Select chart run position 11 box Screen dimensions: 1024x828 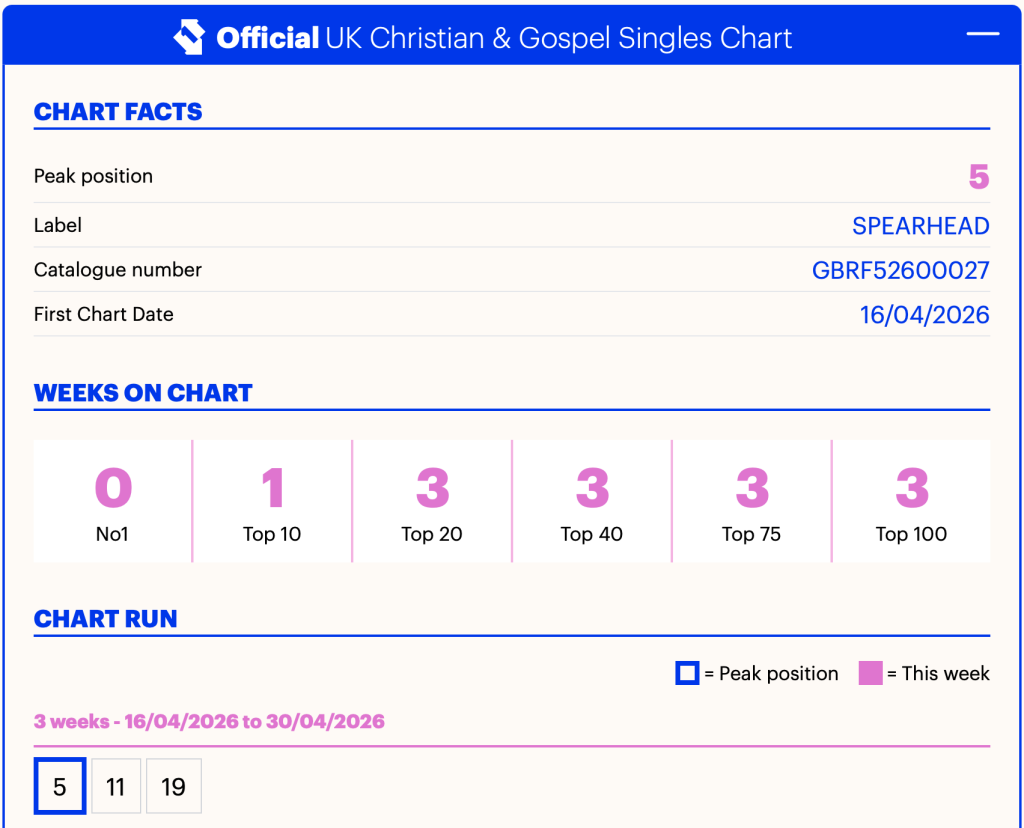(116, 786)
